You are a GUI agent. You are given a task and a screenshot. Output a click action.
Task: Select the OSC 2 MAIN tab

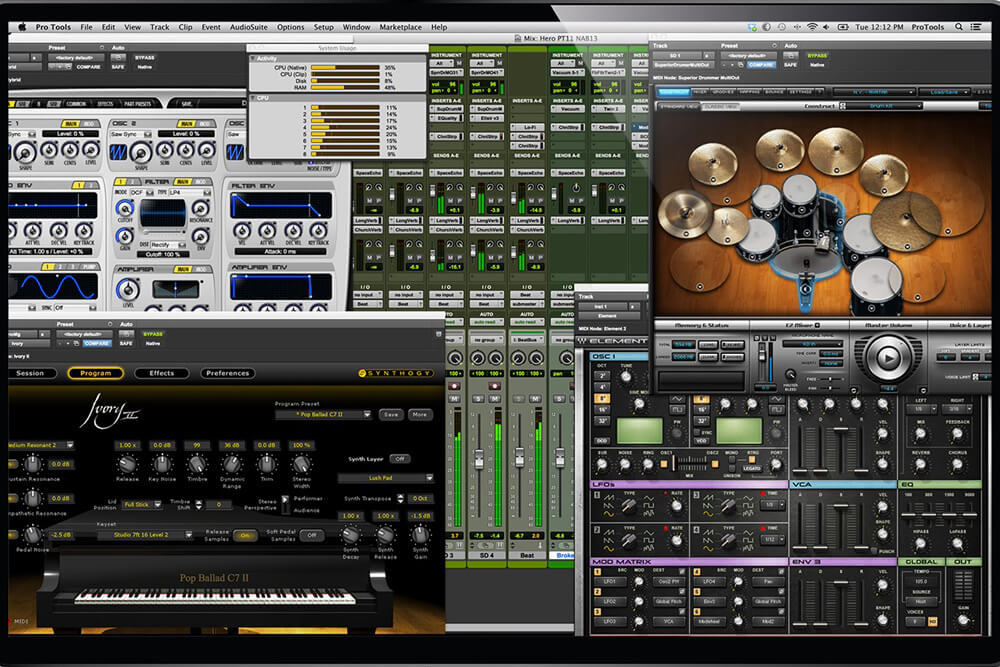click(x=186, y=124)
